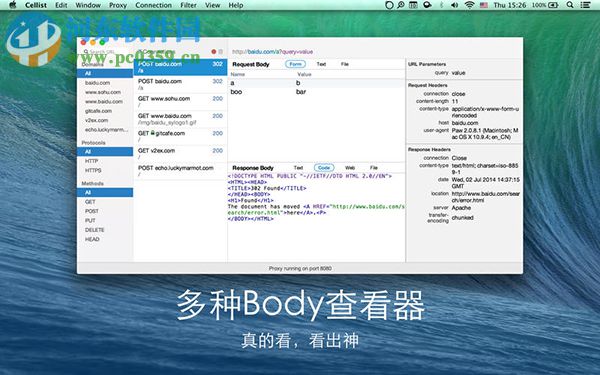Select the GET v2ex.com request
This screenshot has height=375, width=600.
[180, 154]
